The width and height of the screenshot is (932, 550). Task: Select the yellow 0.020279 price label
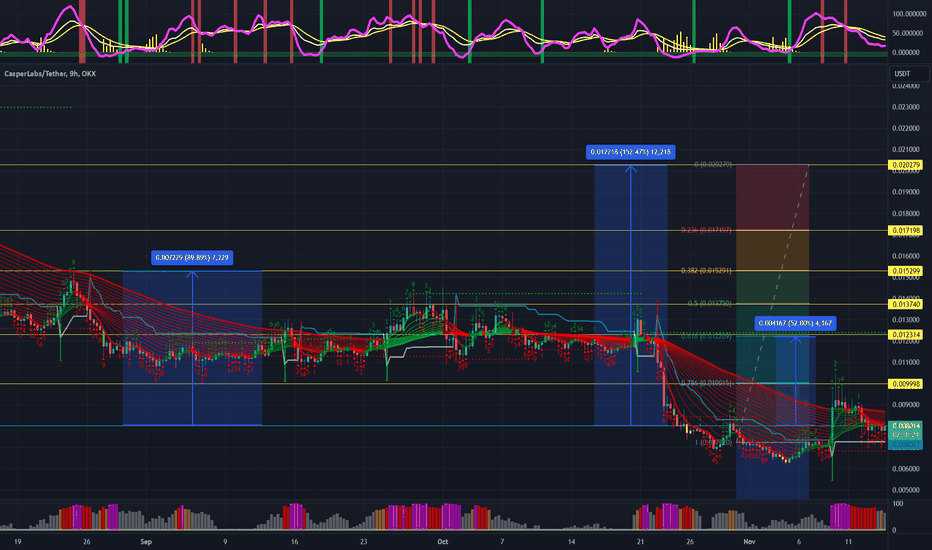pyautogui.click(x=905, y=165)
